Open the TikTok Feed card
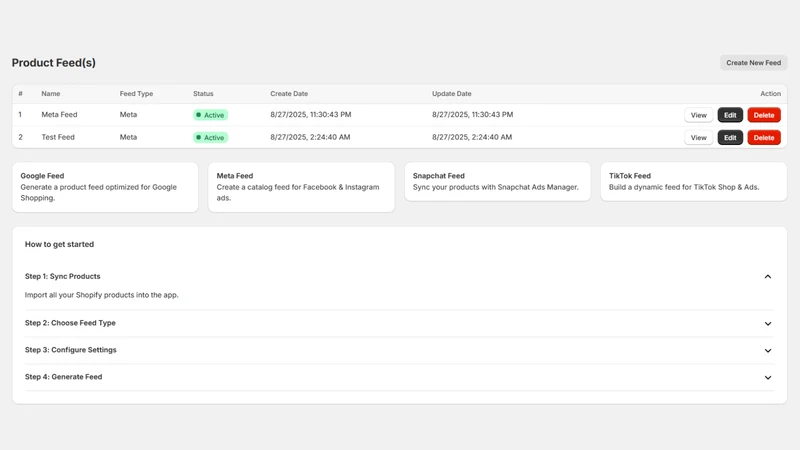Viewport: 800px width, 450px height. click(x=693, y=182)
